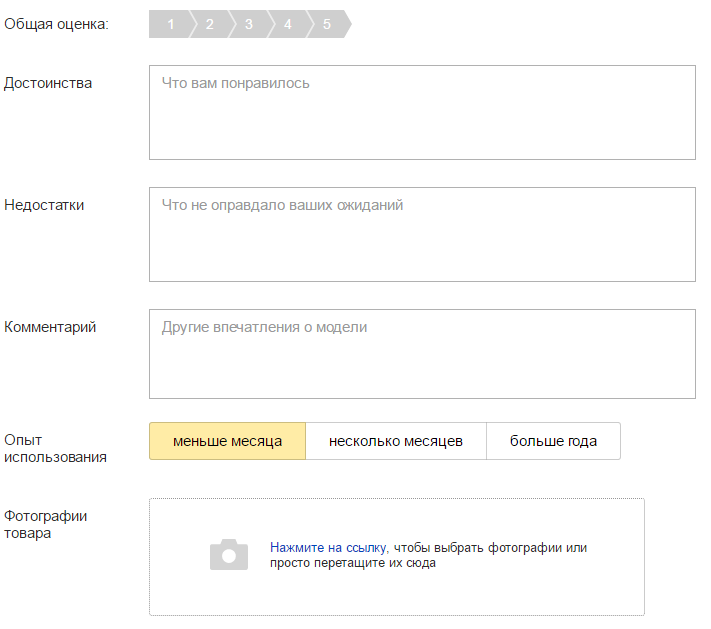
Task: Click into 'Что не оправдало ваших ожиданий' field
Action: 421,234
